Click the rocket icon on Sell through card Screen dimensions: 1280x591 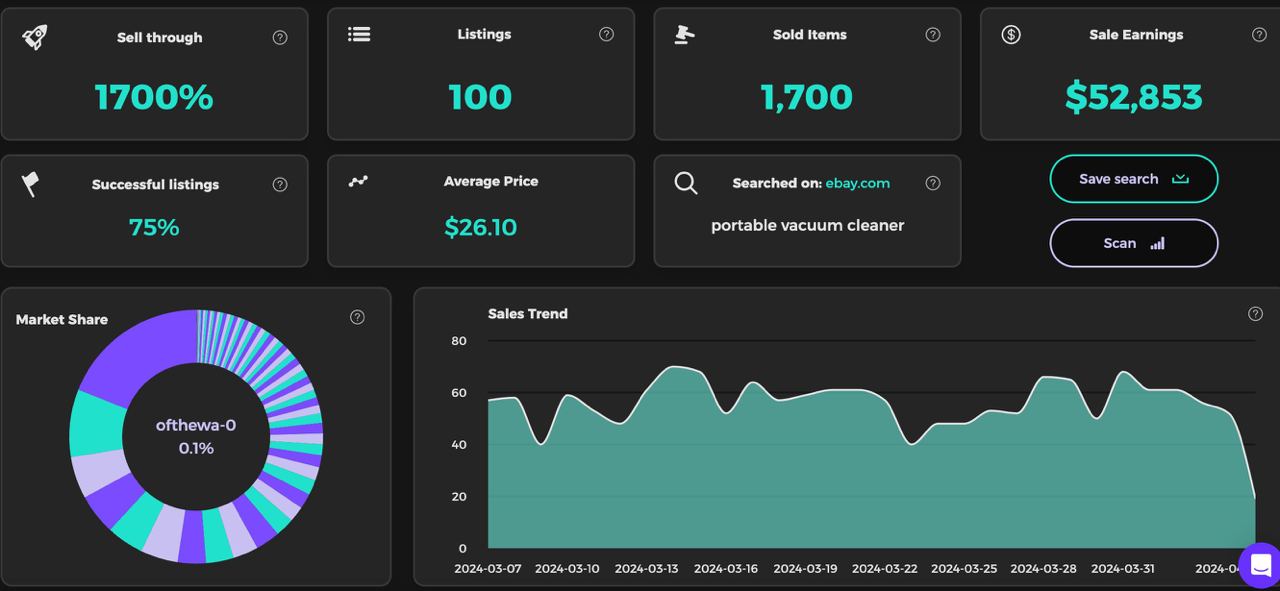(34, 37)
